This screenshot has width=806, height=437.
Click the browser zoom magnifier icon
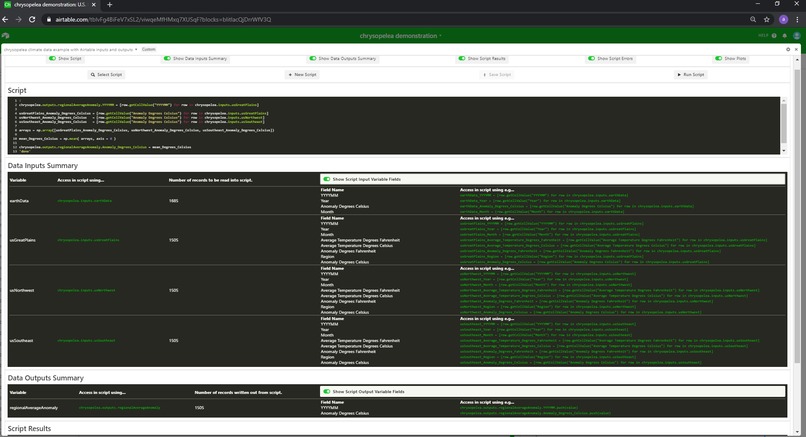point(753,20)
